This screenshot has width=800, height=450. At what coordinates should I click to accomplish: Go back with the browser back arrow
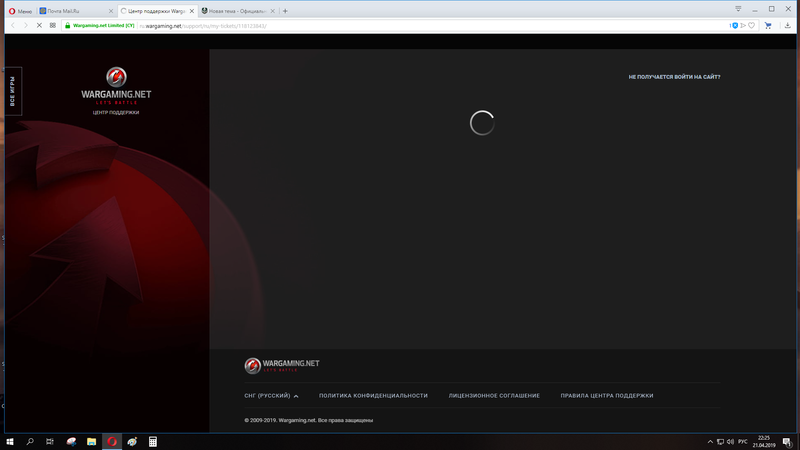(13, 26)
